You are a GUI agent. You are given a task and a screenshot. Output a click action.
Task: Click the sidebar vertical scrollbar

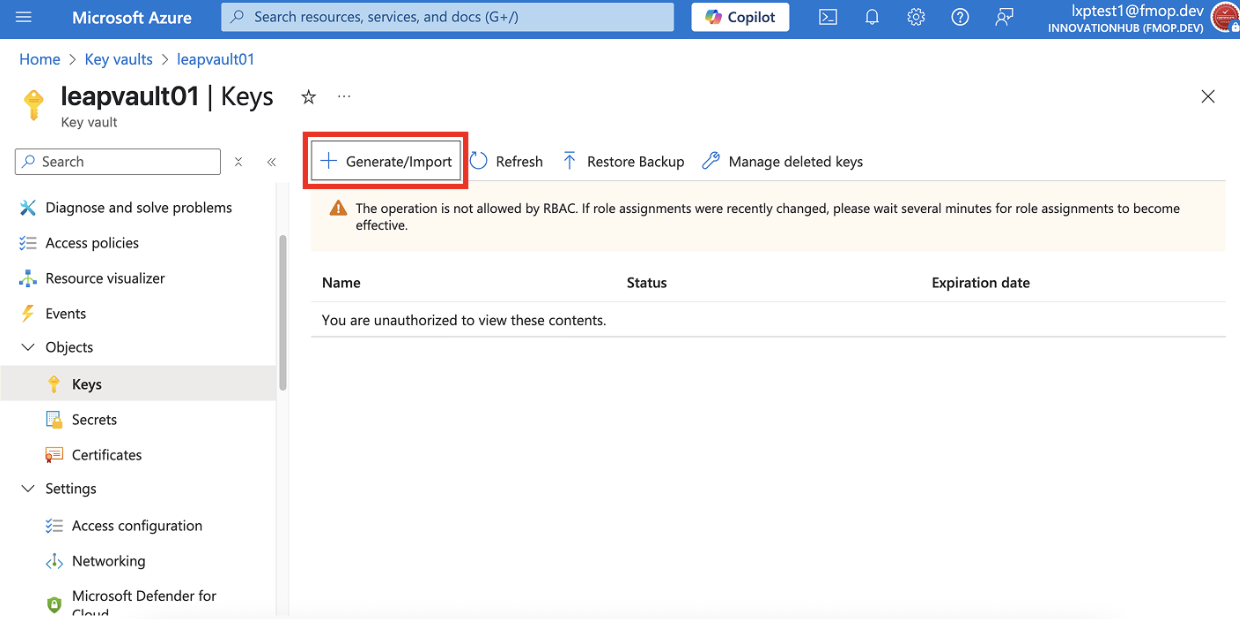click(x=283, y=312)
